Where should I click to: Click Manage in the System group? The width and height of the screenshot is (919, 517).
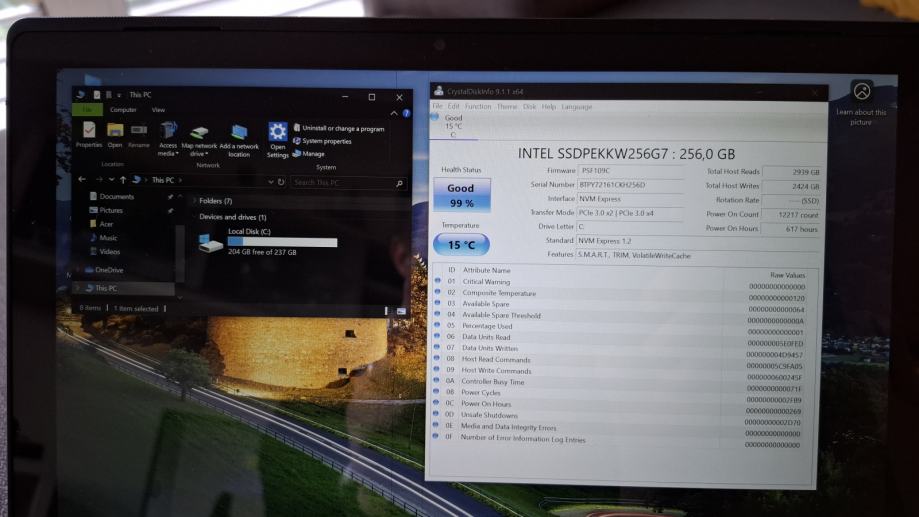click(308, 154)
